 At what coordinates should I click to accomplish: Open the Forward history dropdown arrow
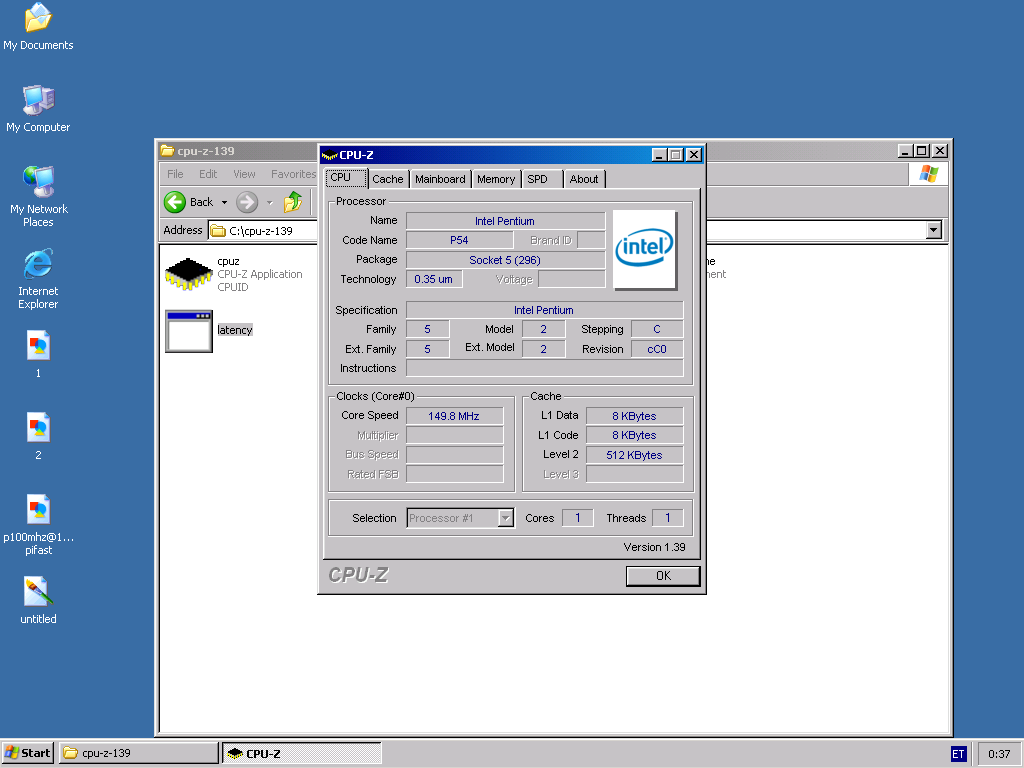click(270, 202)
